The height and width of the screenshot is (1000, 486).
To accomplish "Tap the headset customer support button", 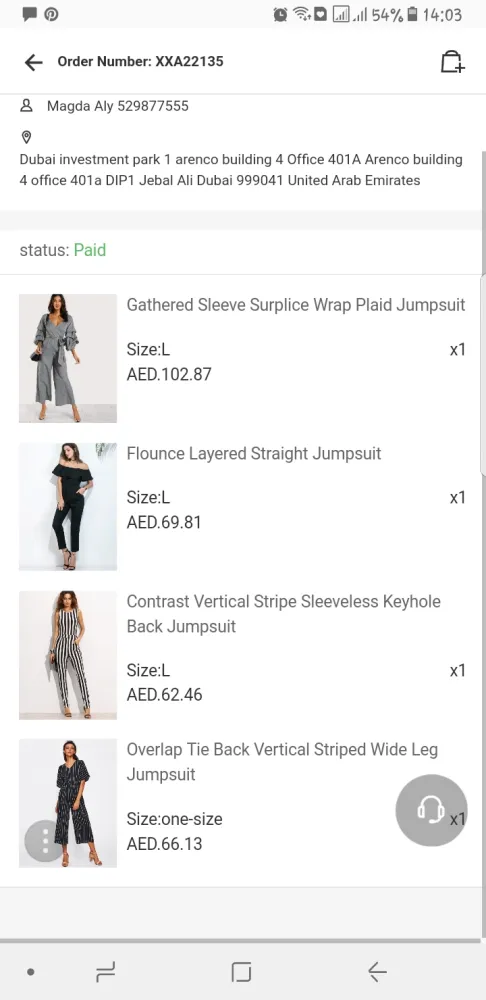I will [431, 810].
